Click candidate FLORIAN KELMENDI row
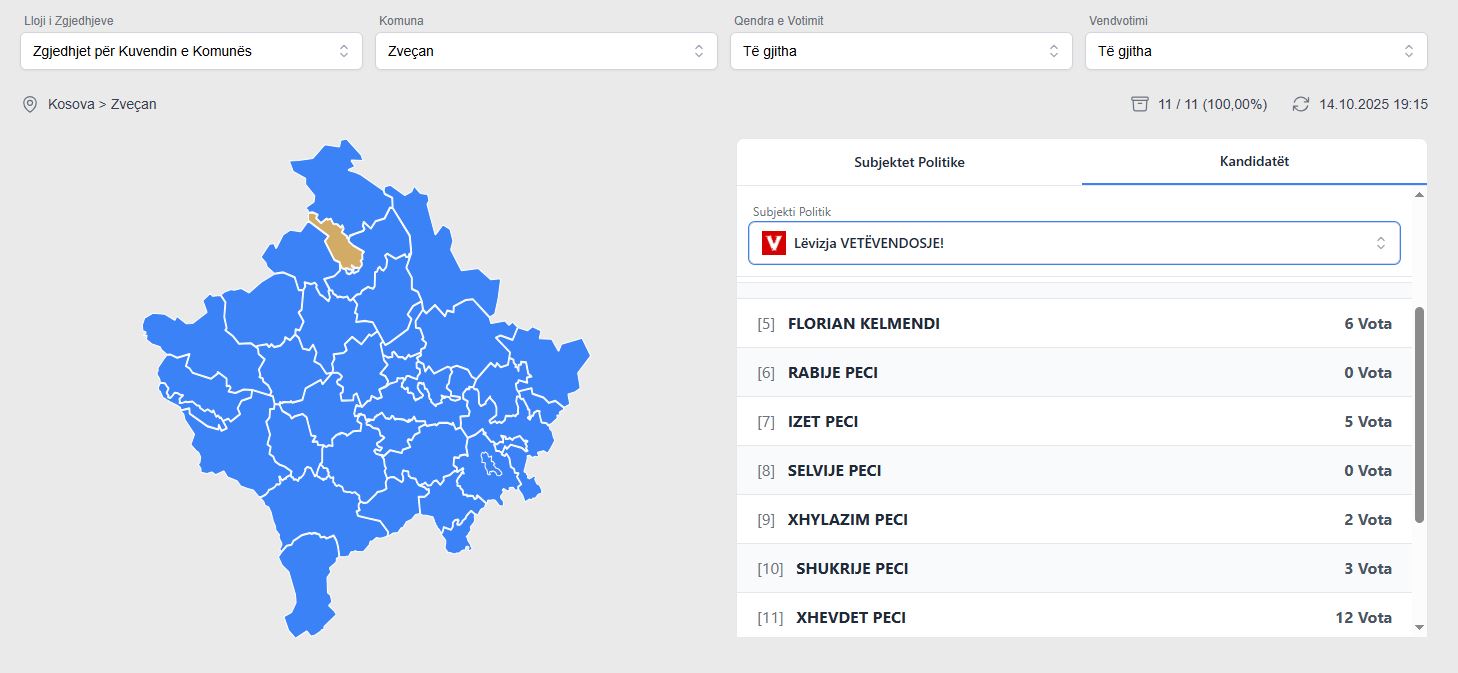The image size is (1458, 673). tap(1074, 324)
